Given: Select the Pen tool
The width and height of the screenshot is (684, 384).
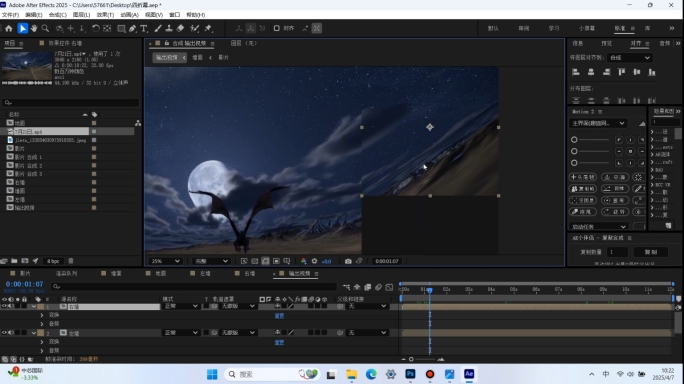Looking at the screenshot, I should (133, 28).
